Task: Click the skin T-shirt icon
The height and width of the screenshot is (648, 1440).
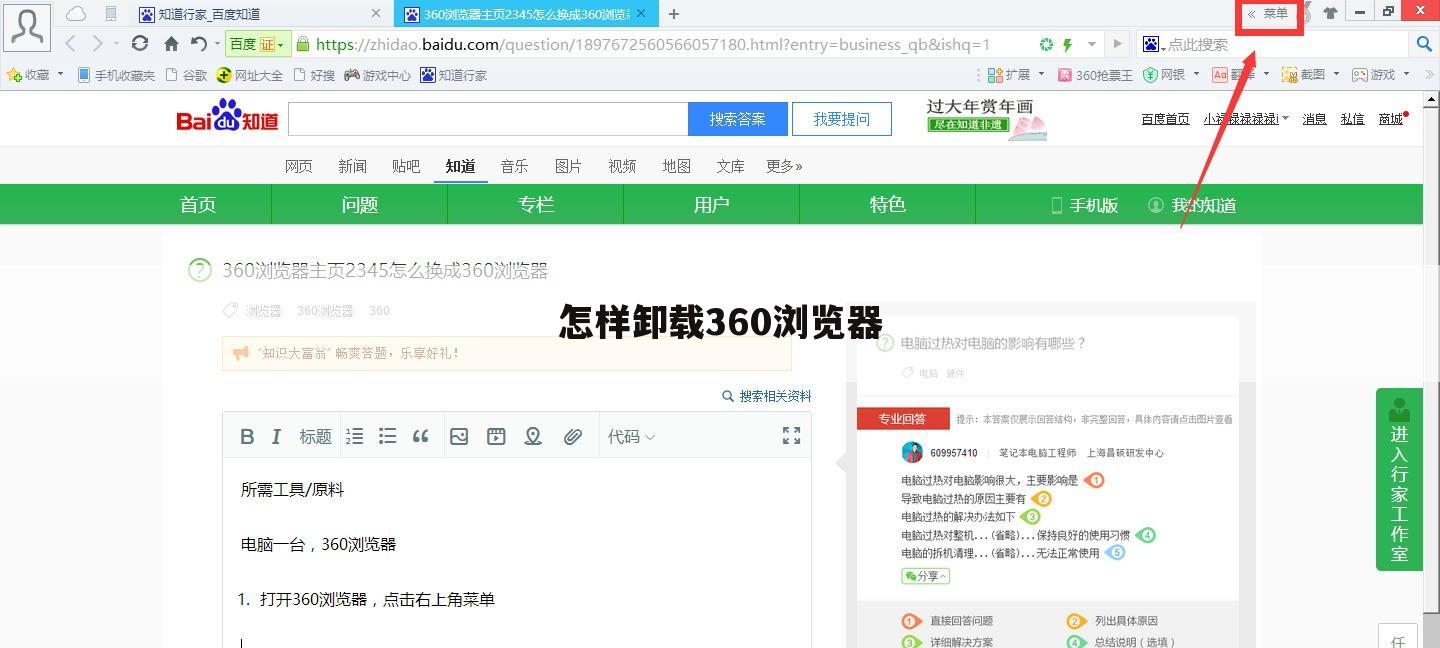Action: click(1330, 13)
